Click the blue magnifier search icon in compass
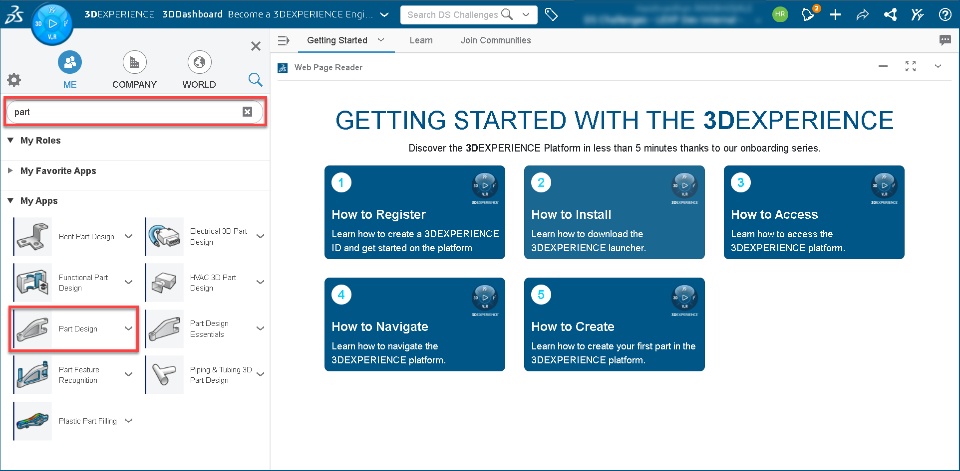This screenshot has width=960, height=471. pyautogui.click(x=255, y=80)
